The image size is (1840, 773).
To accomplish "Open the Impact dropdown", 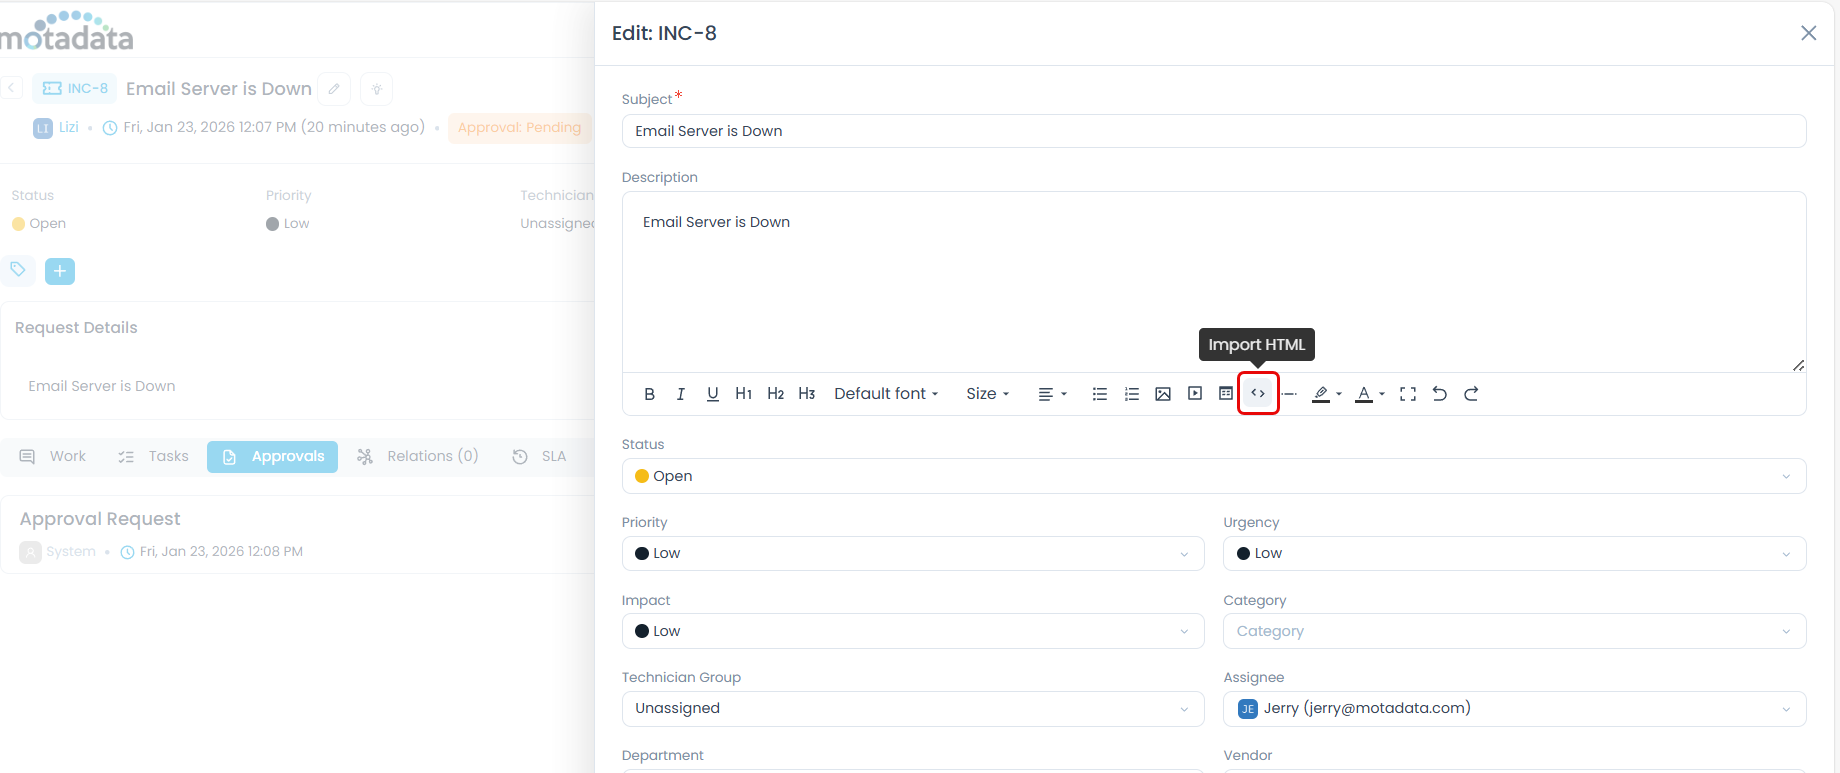I will pos(913,631).
